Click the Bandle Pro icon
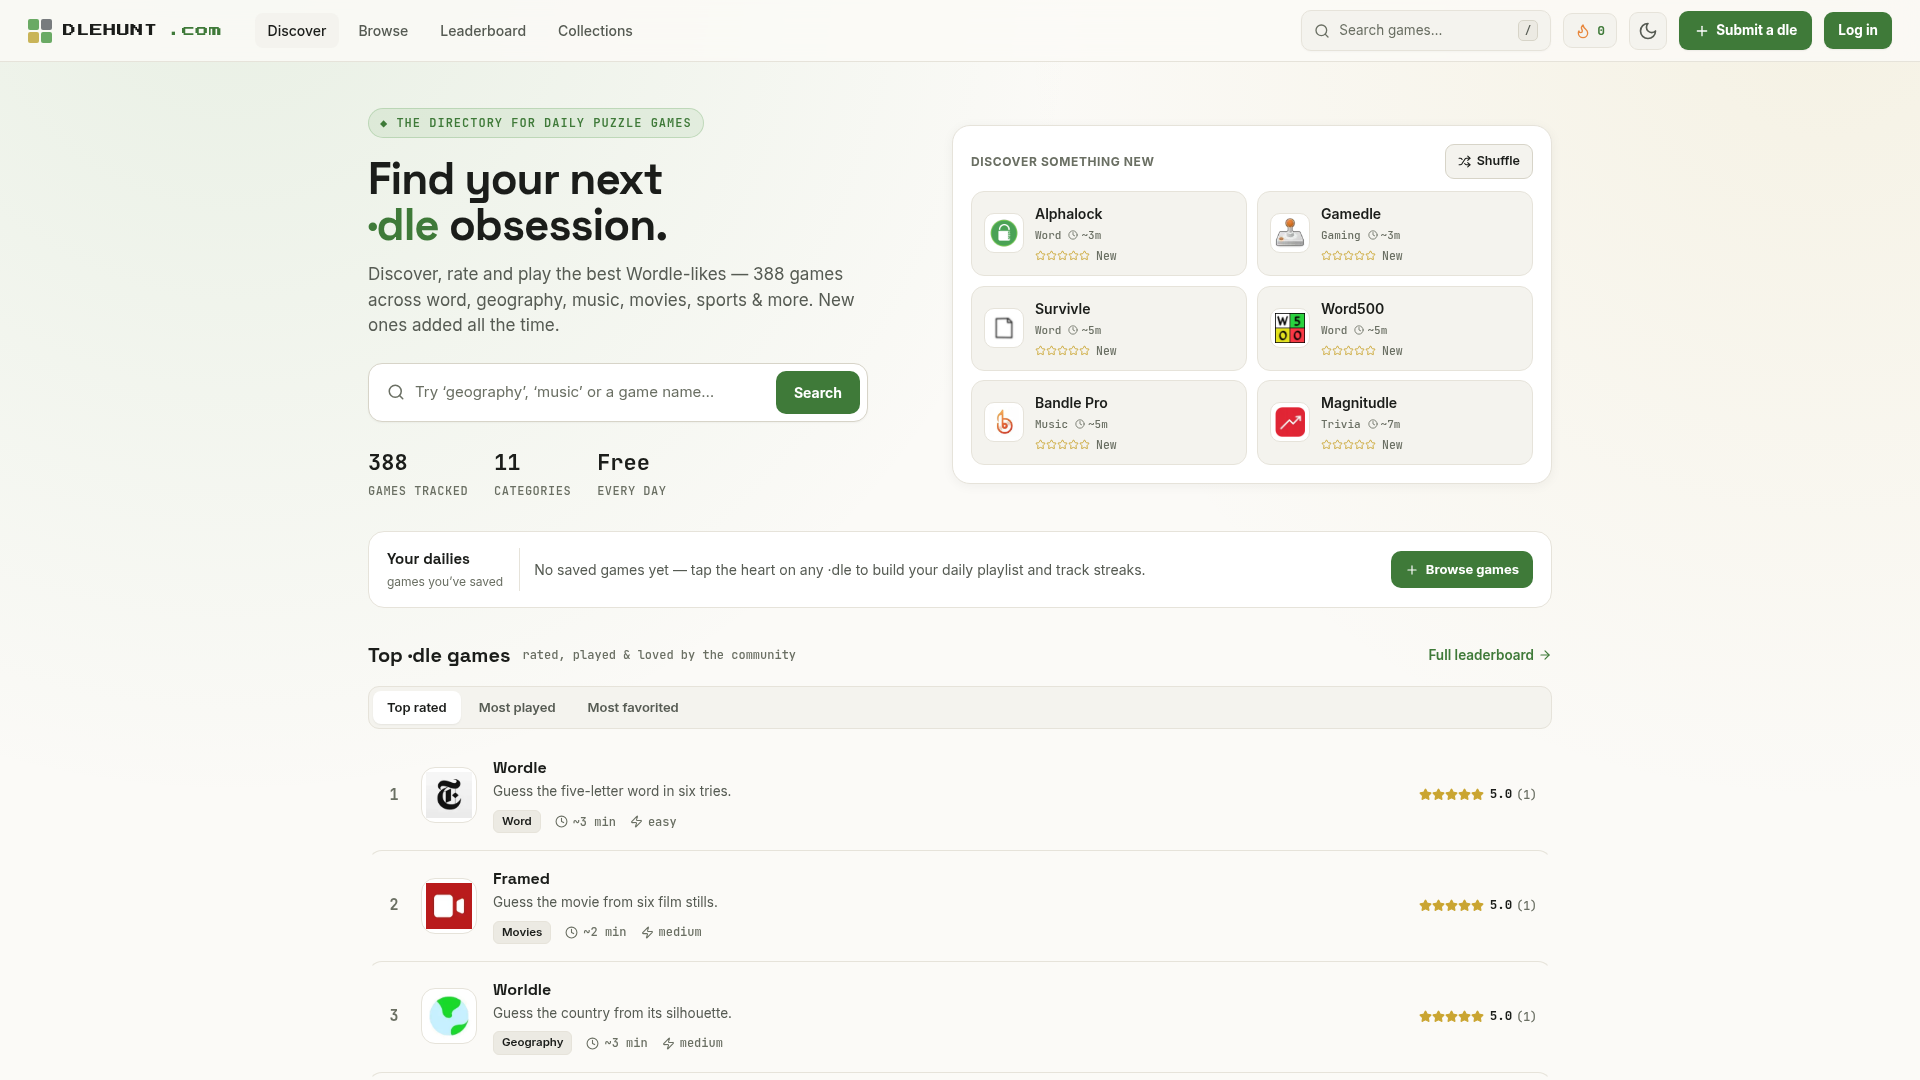 coord(1004,422)
